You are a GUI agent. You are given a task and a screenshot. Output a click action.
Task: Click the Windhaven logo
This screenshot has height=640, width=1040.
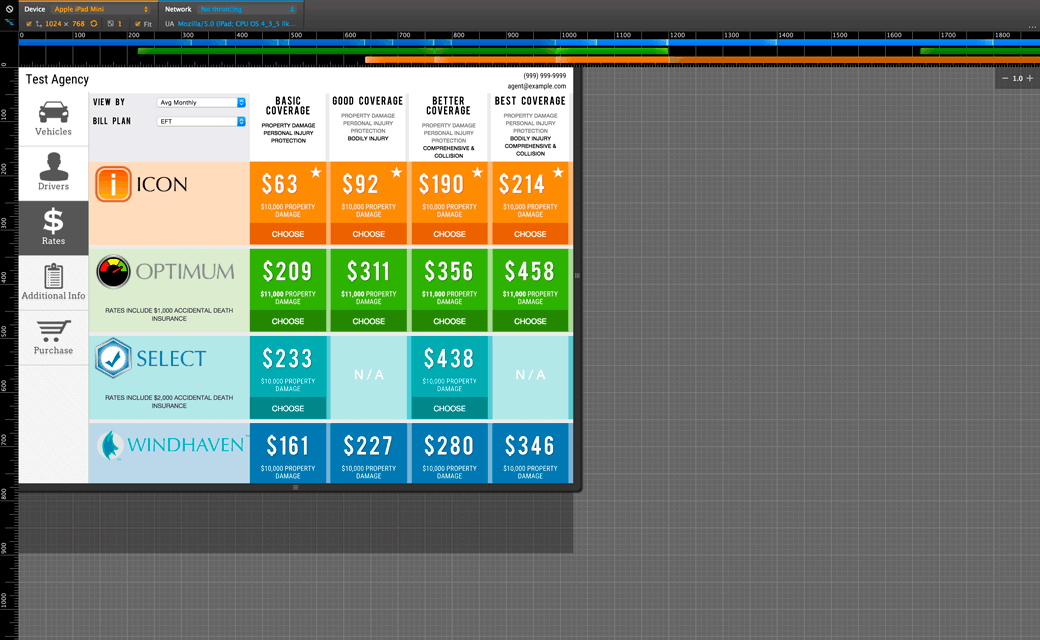point(171,445)
